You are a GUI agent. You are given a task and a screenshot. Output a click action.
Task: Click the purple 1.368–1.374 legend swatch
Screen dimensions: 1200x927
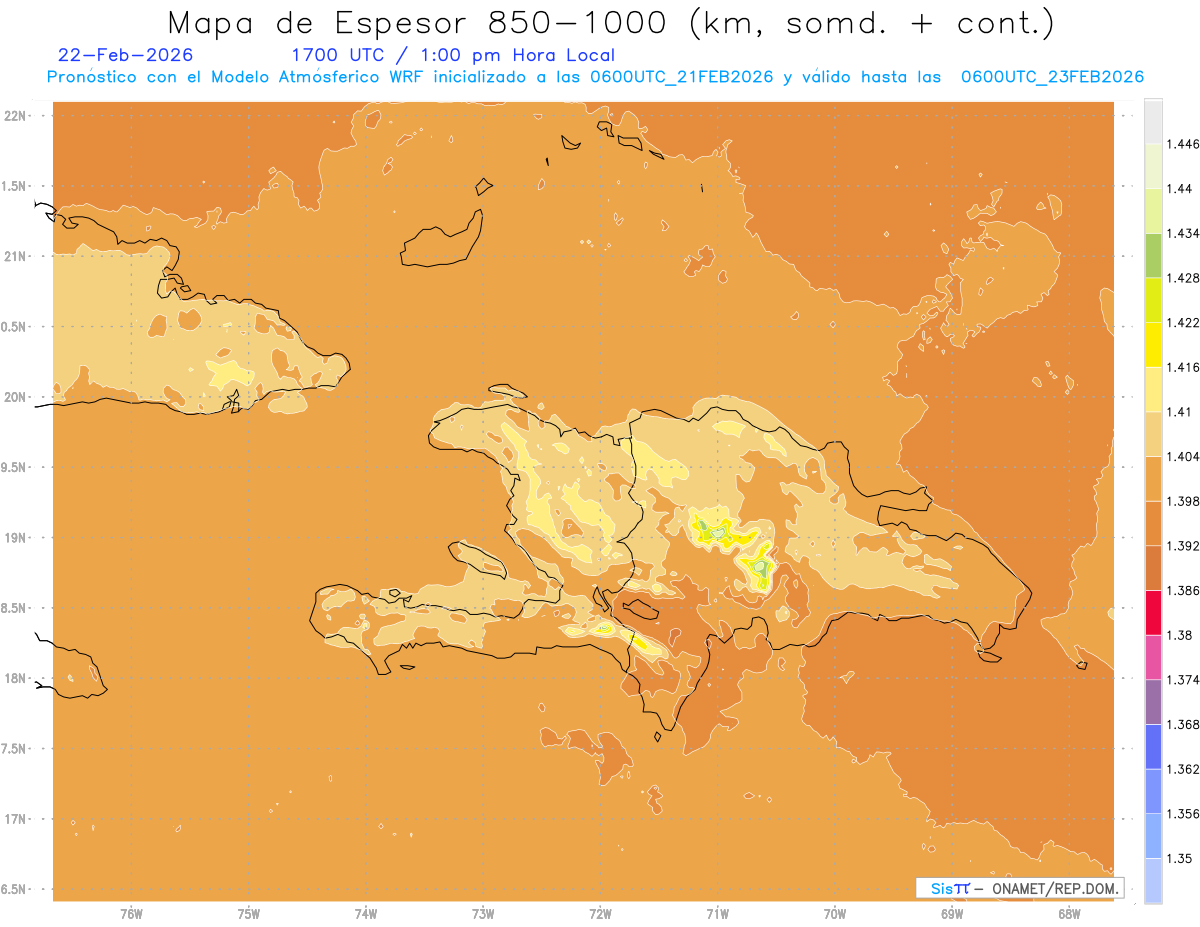(x=1153, y=702)
